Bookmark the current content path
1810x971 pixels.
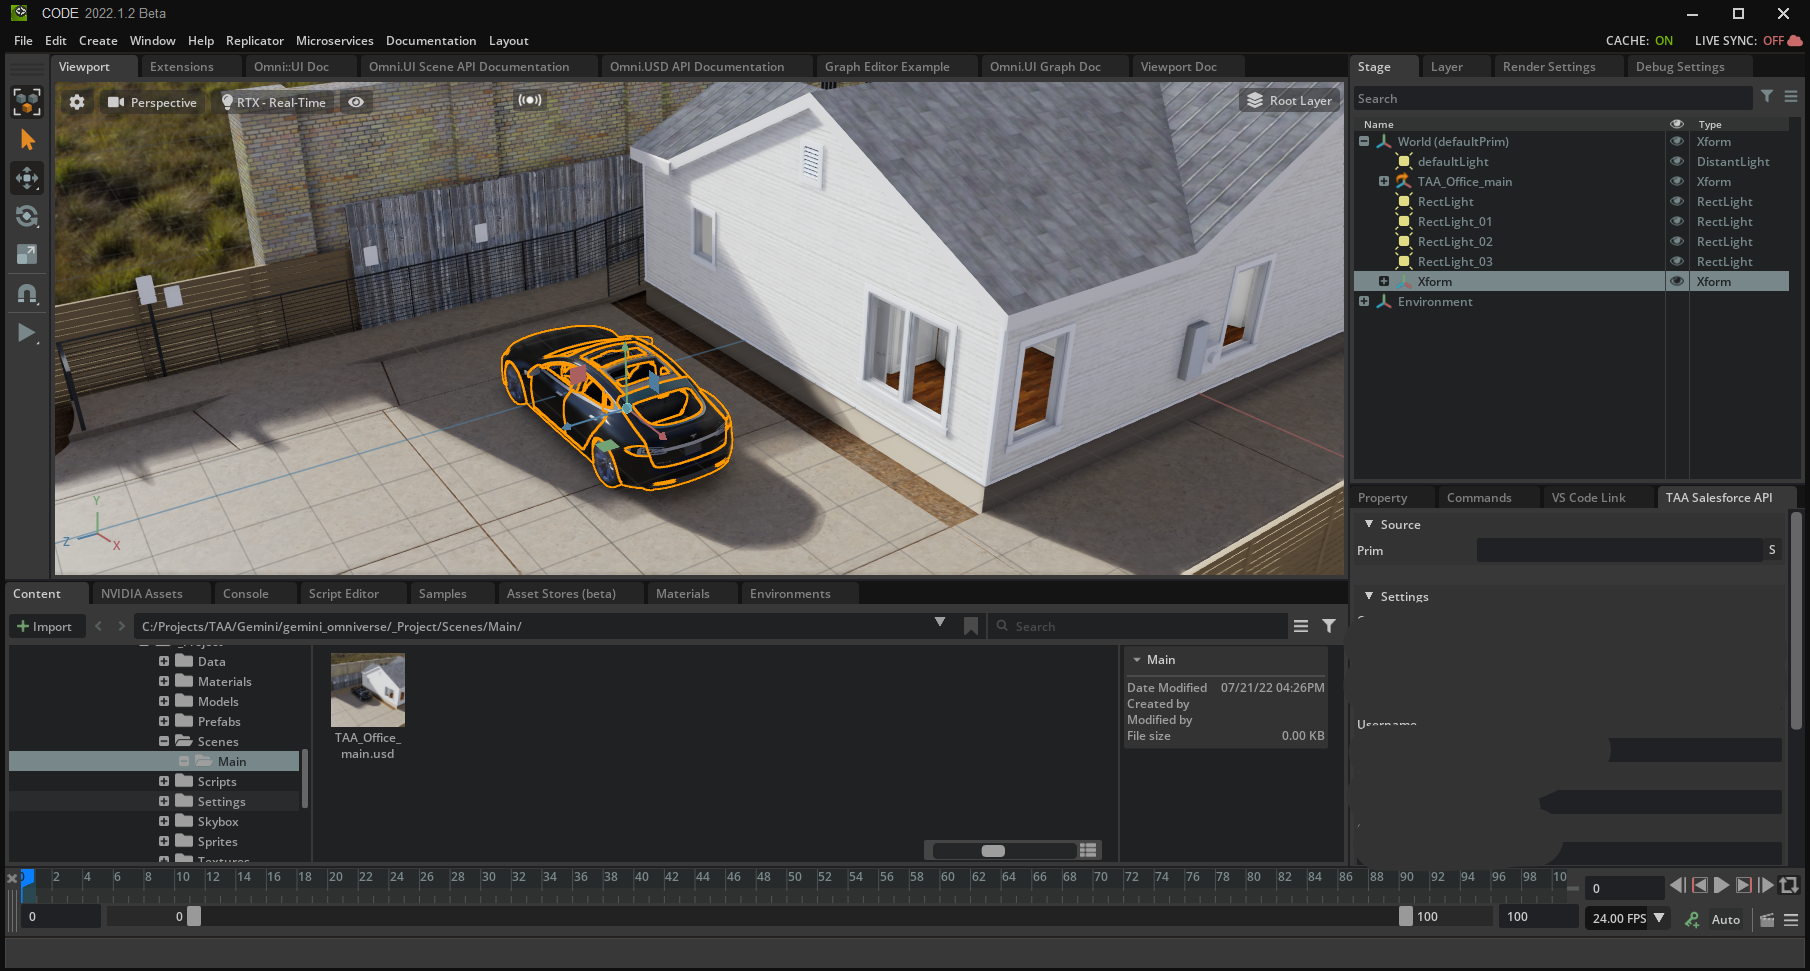pyautogui.click(x=970, y=626)
